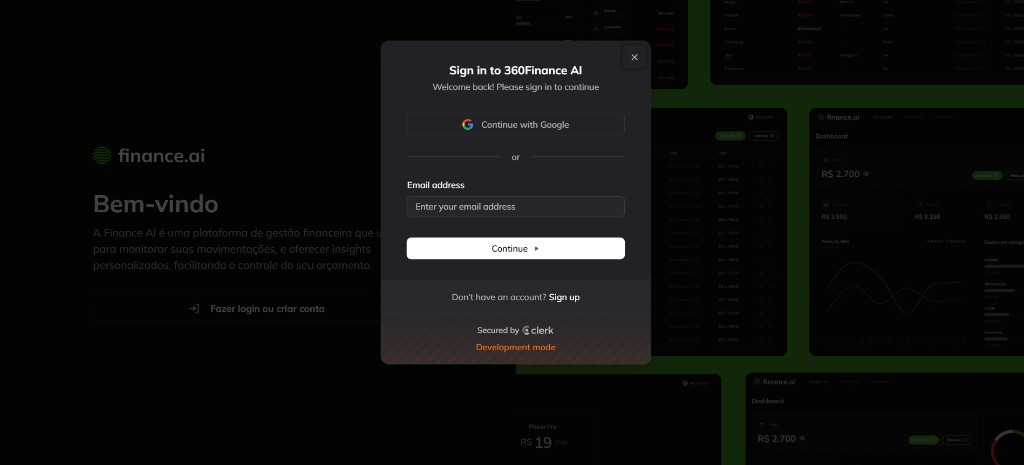Click the login arrow icon beside Fazer login
This screenshot has height=465, width=1024.
pos(194,308)
